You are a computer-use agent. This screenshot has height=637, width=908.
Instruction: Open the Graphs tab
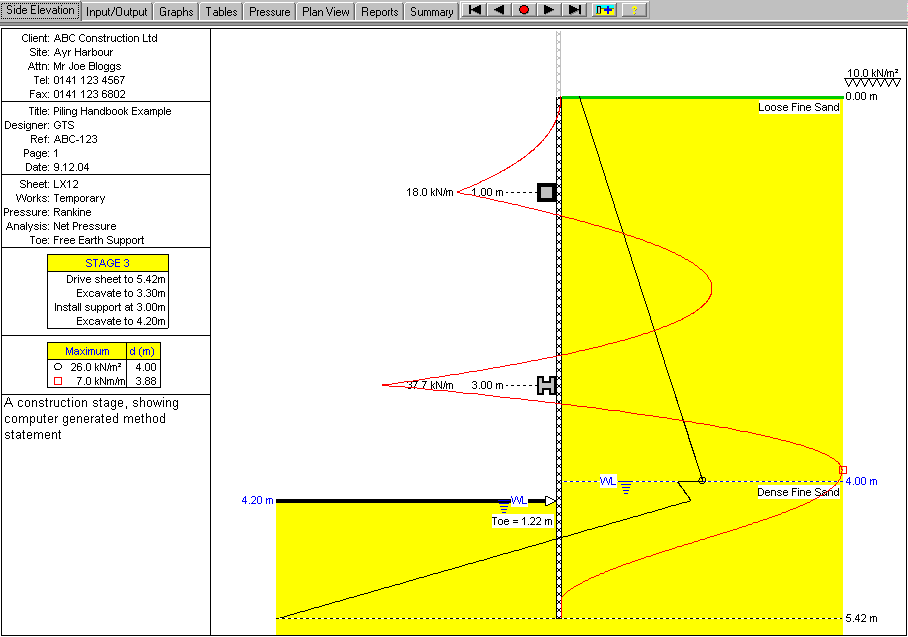coord(176,12)
